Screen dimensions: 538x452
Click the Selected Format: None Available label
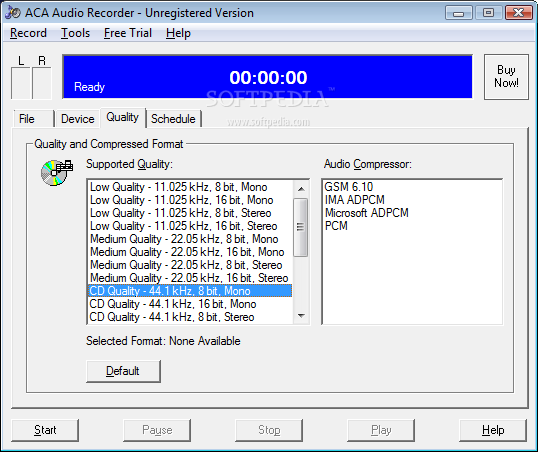[163, 341]
